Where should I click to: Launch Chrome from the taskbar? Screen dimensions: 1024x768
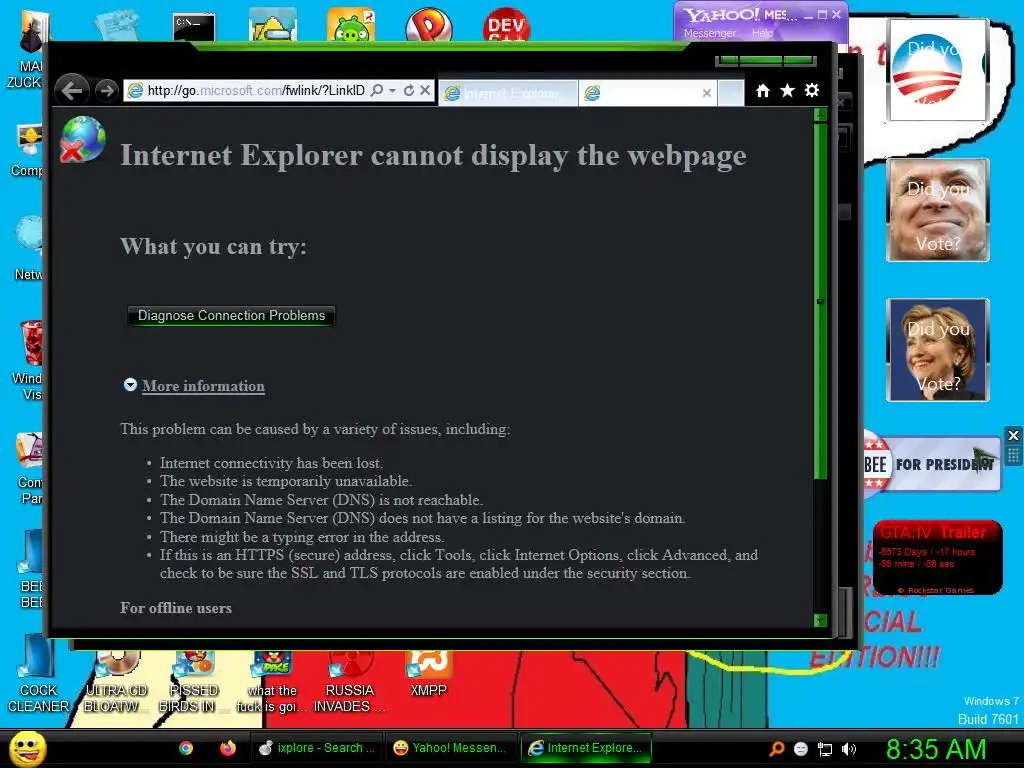click(186, 748)
